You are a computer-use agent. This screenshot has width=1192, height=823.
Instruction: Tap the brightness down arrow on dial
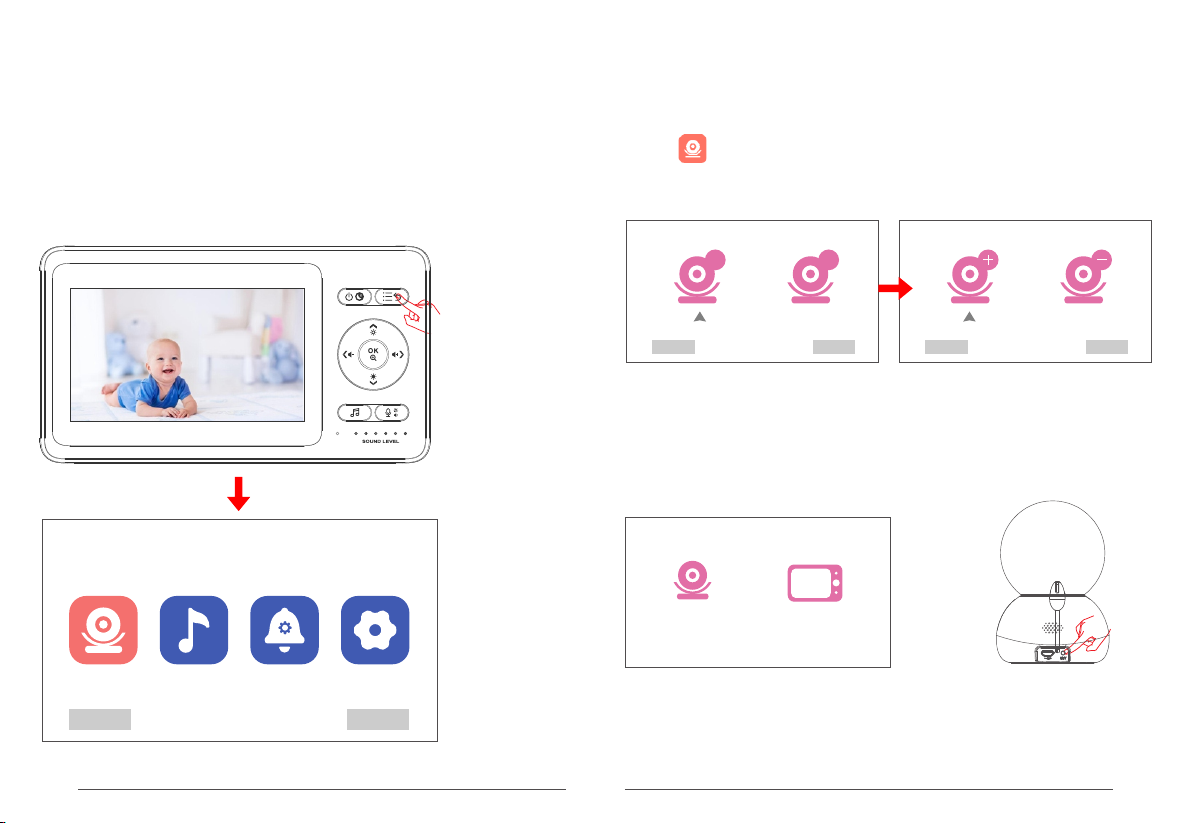tap(373, 378)
